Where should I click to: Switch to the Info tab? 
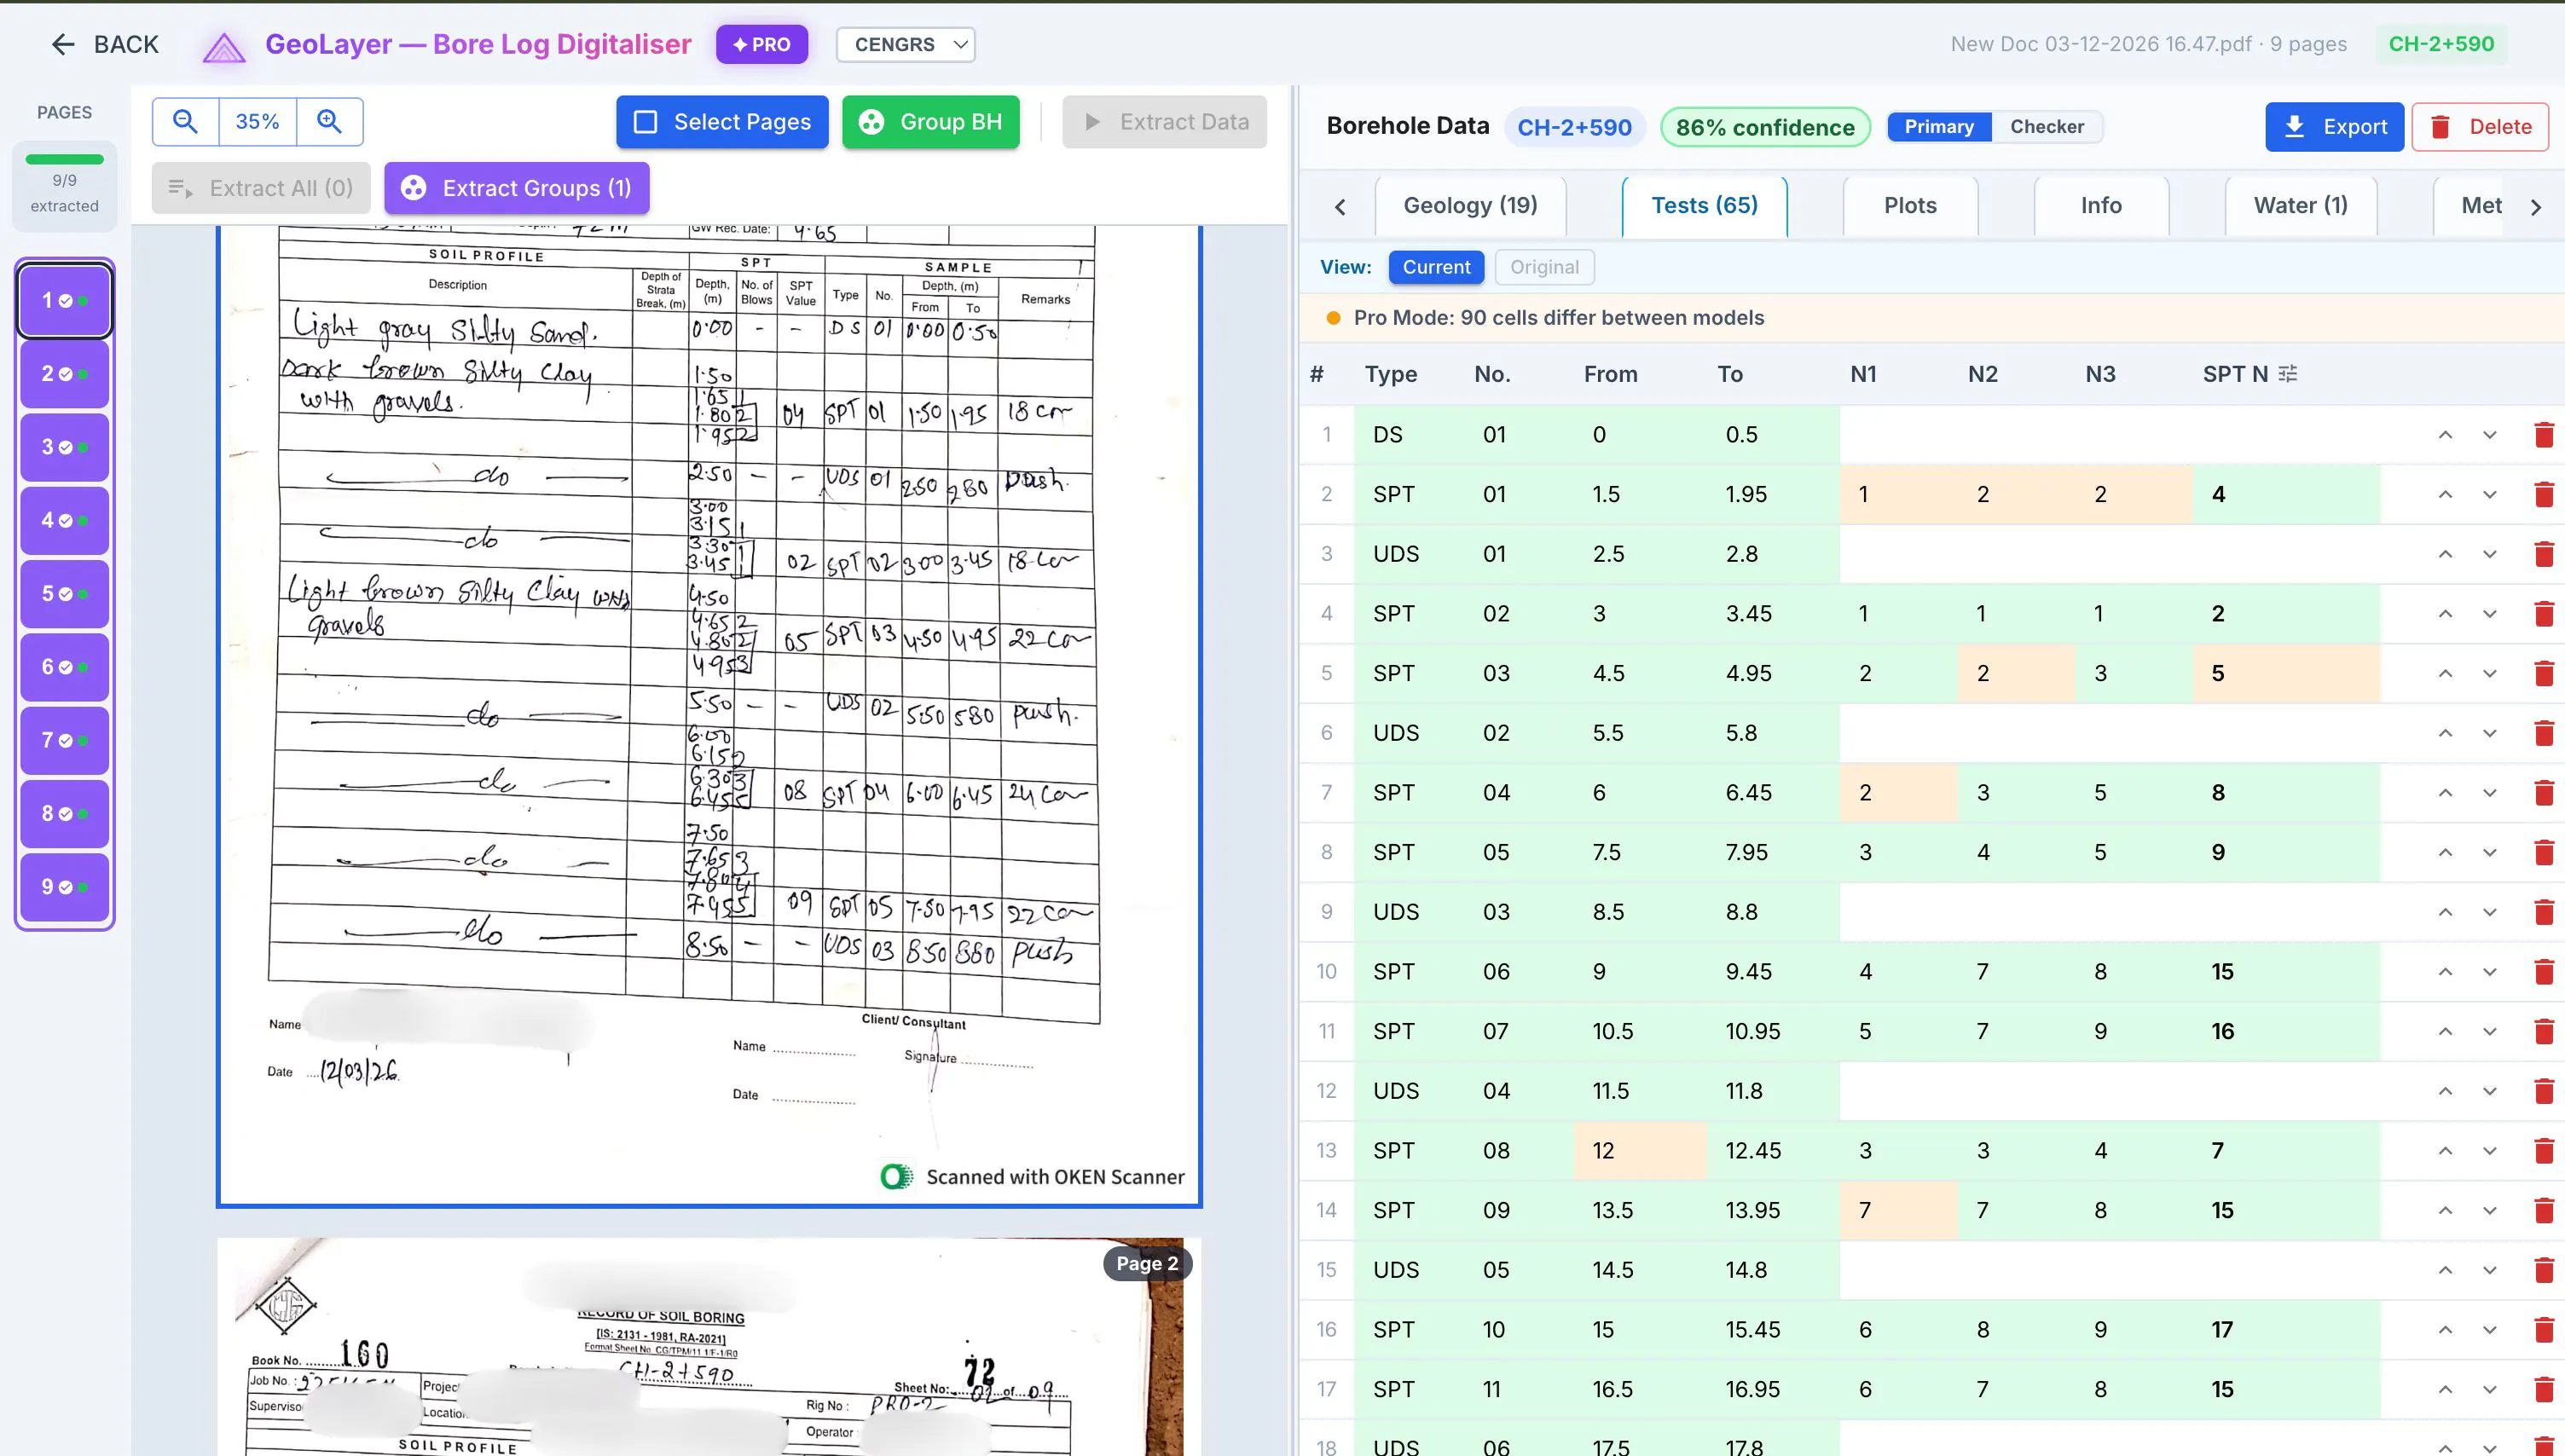(x=2101, y=206)
